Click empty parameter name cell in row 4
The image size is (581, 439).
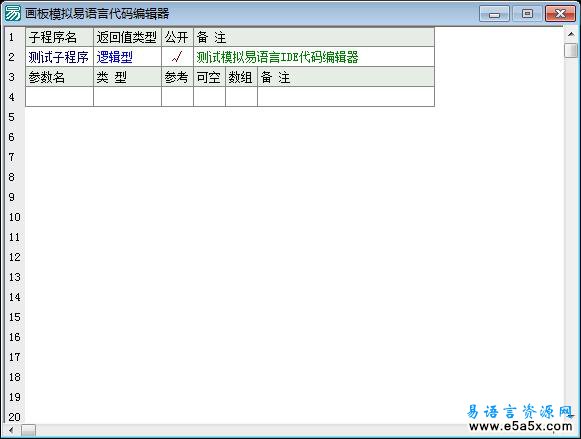pyautogui.click(x=59, y=97)
